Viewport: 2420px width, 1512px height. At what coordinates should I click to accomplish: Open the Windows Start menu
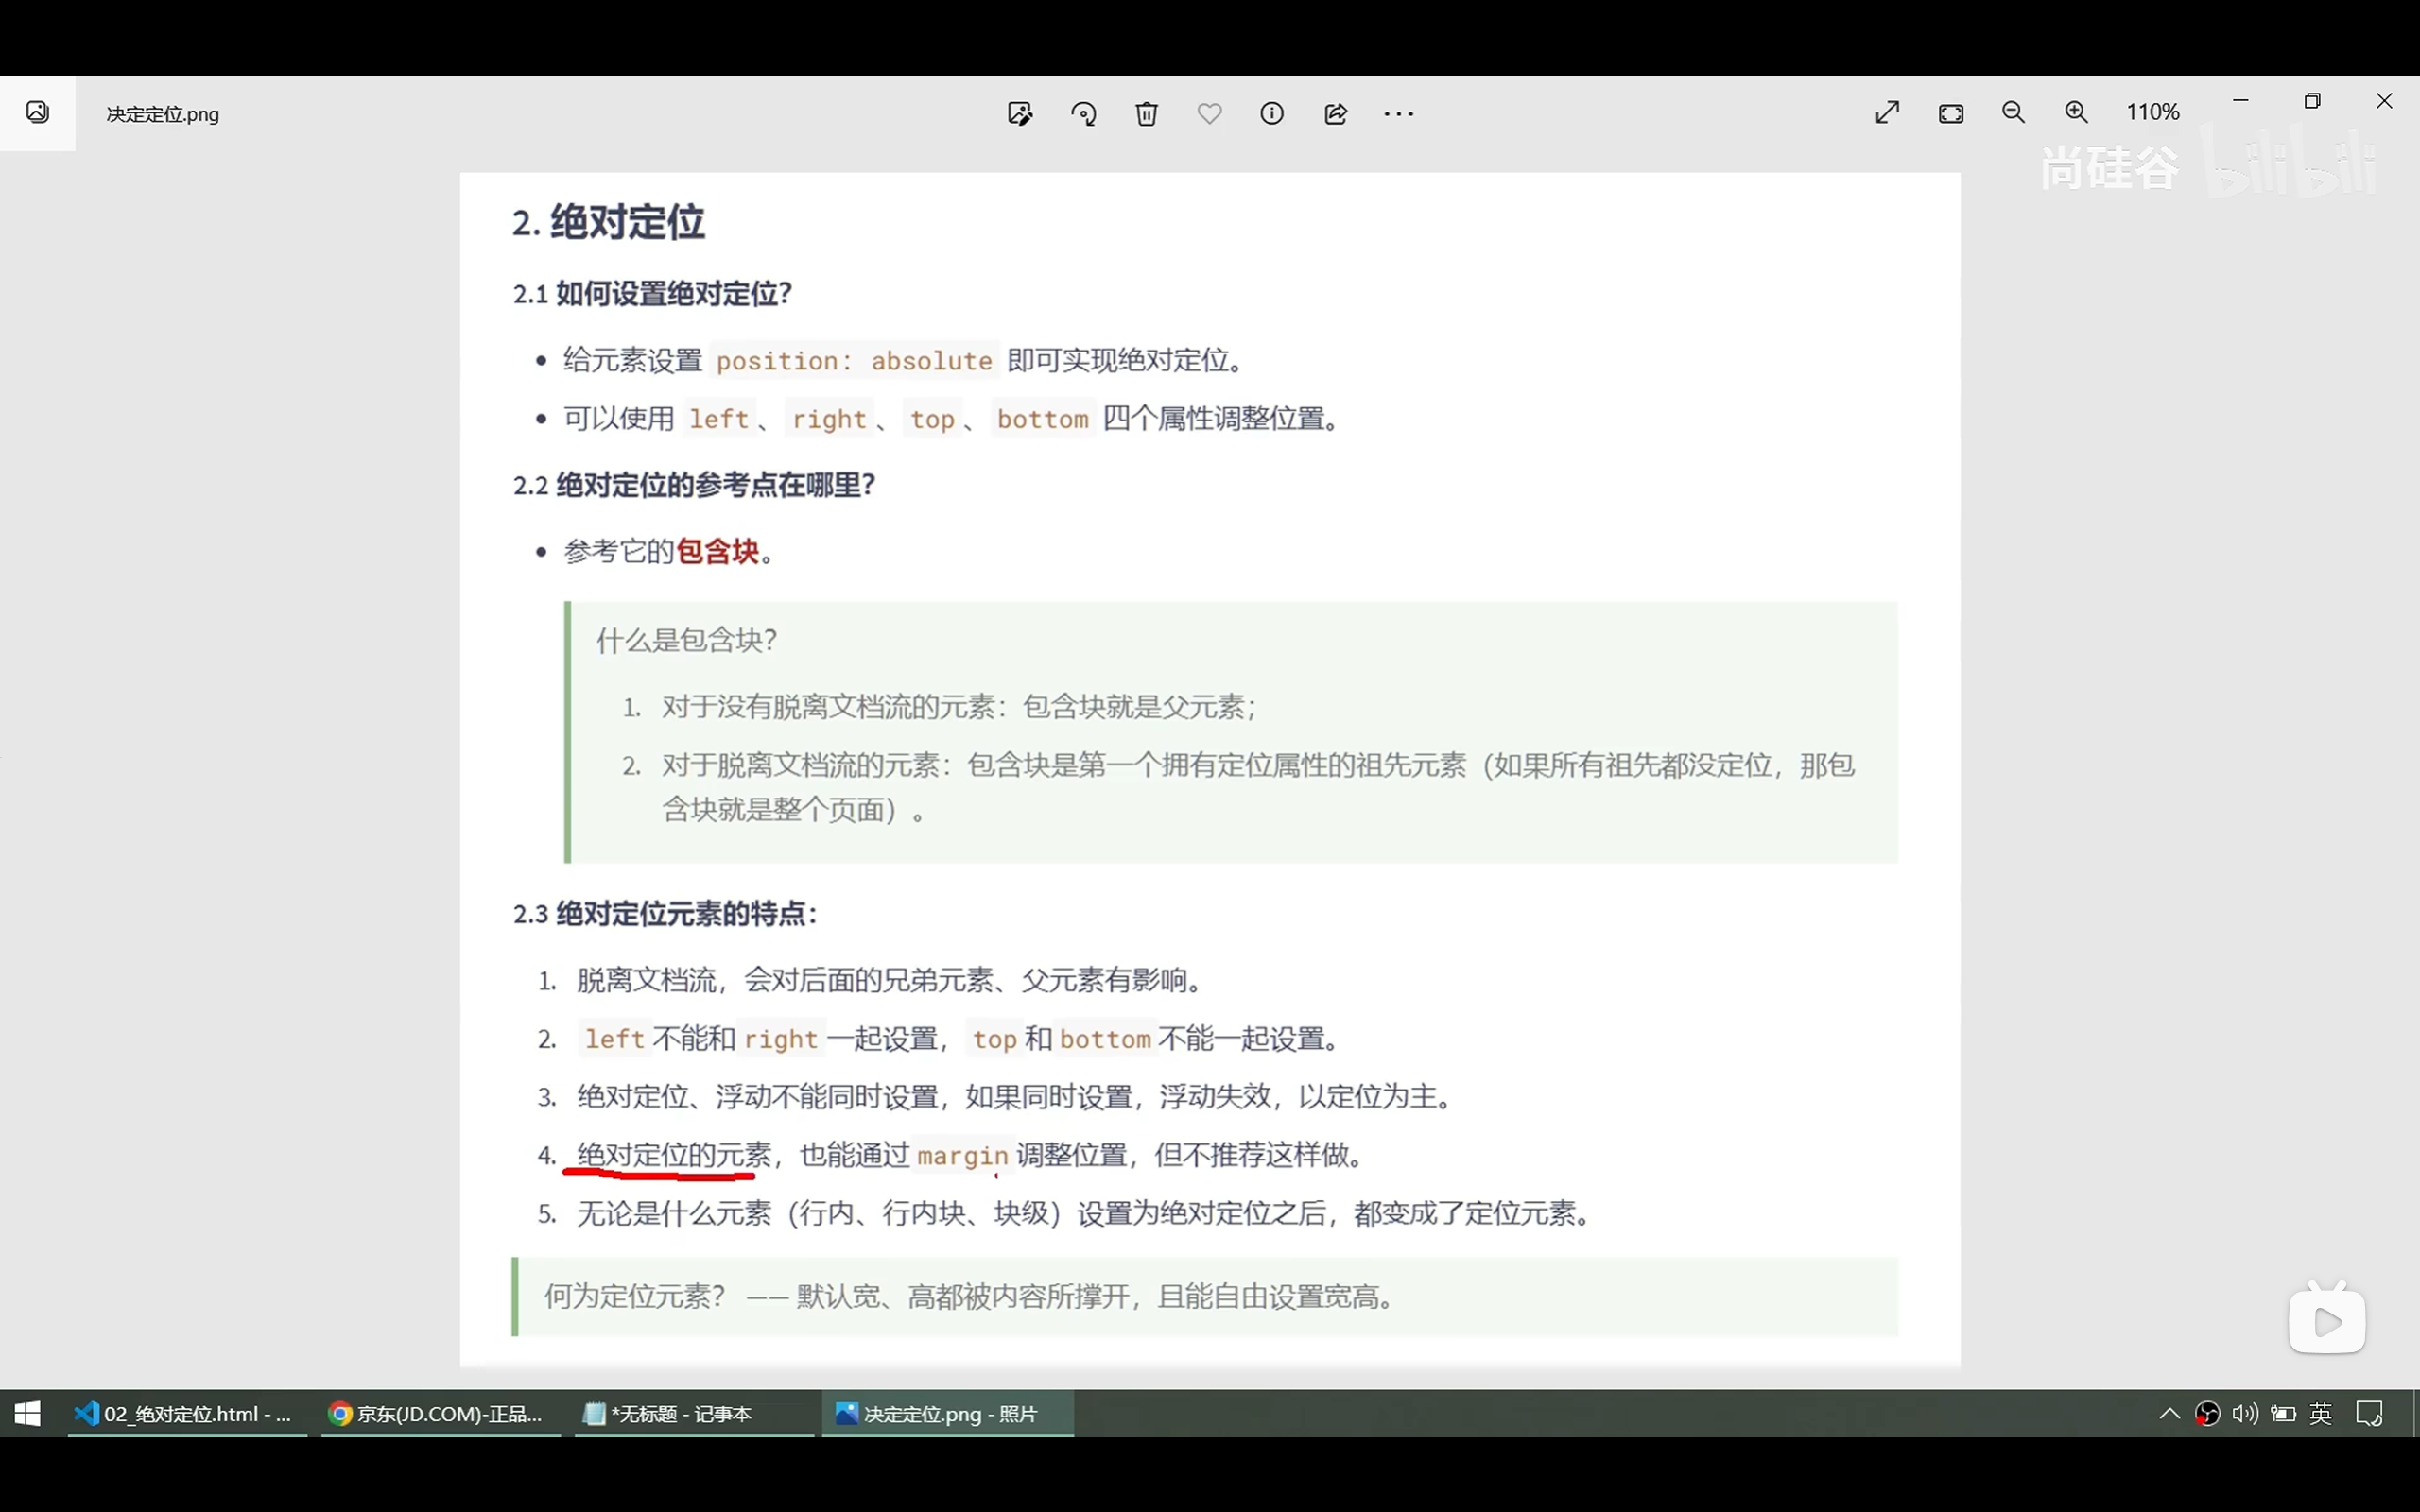(26, 1413)
